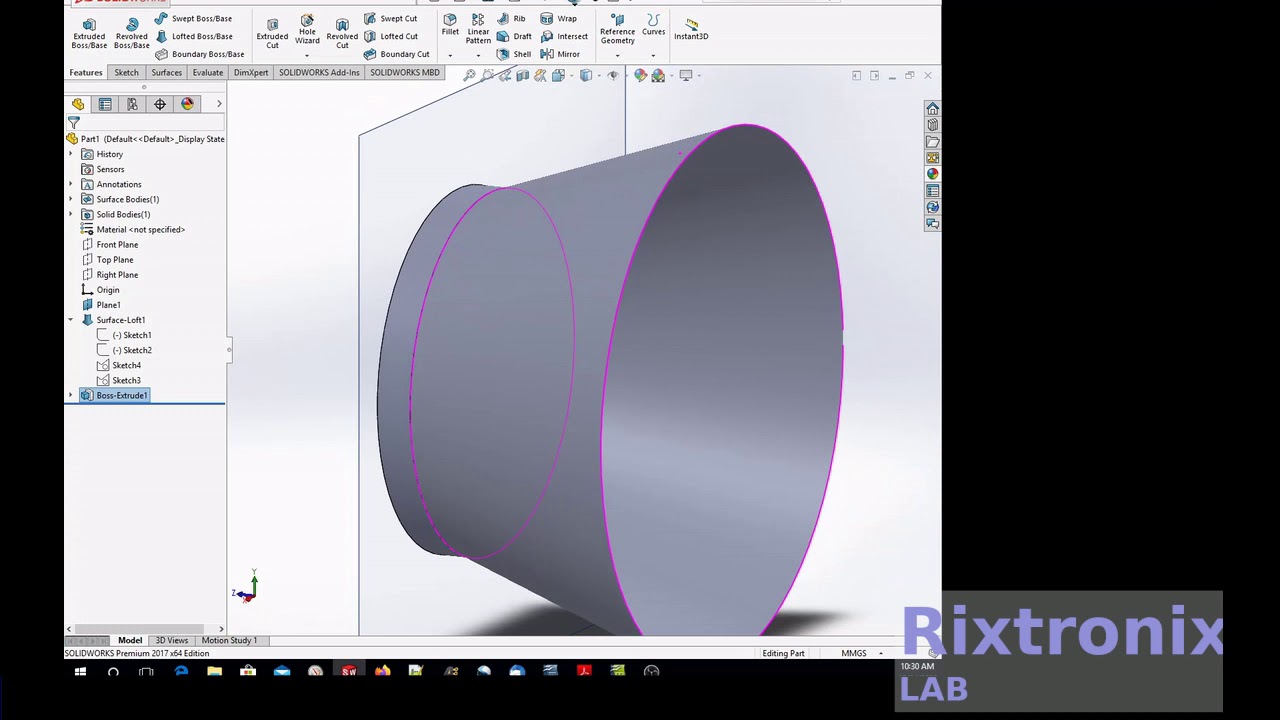Open the DimXpertManager tab icon

click(160, 104)
